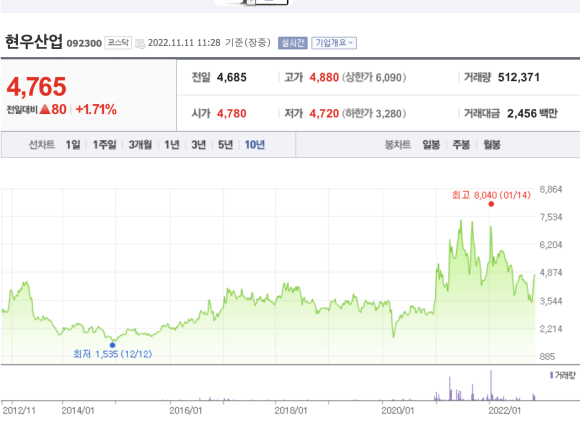The width and height of the screenshot is (580, 421).
Task: Click the 현우산업 stock name
Action: pyautogui.click(x=34, y=41)
